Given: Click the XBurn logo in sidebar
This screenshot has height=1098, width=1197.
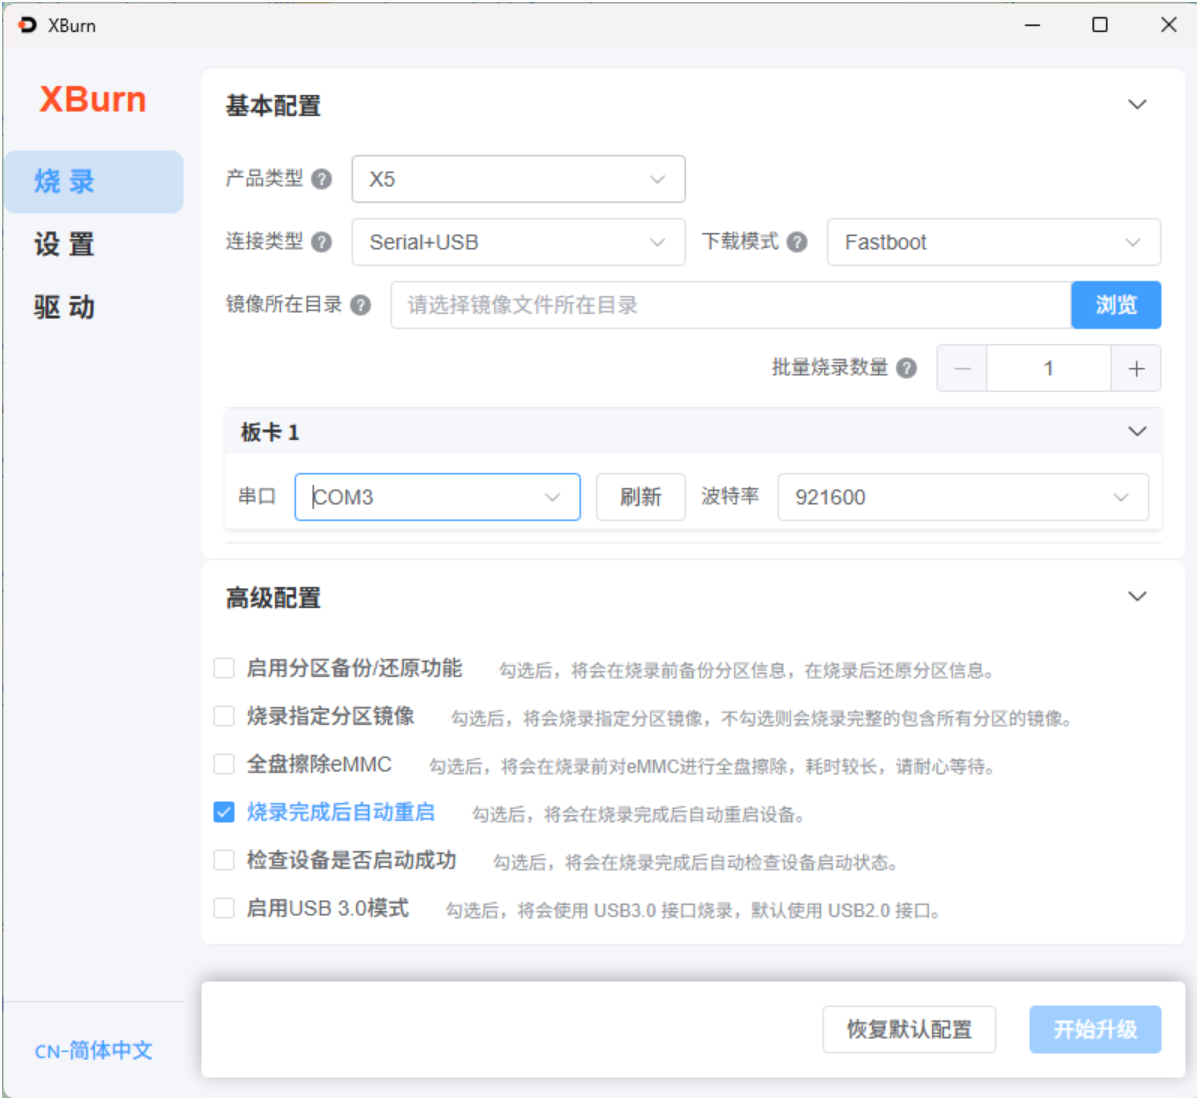Looking at the screenshot, I should [x=93, y=100].
